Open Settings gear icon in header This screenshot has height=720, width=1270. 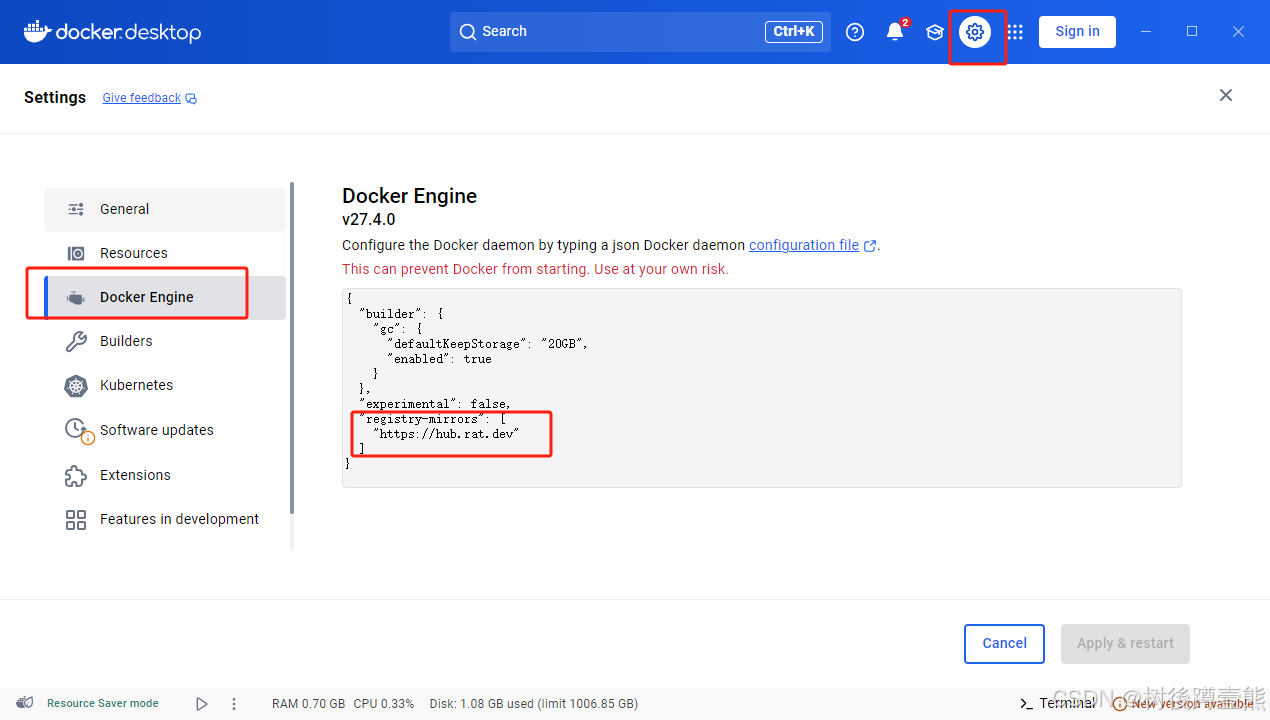[975, 32]
